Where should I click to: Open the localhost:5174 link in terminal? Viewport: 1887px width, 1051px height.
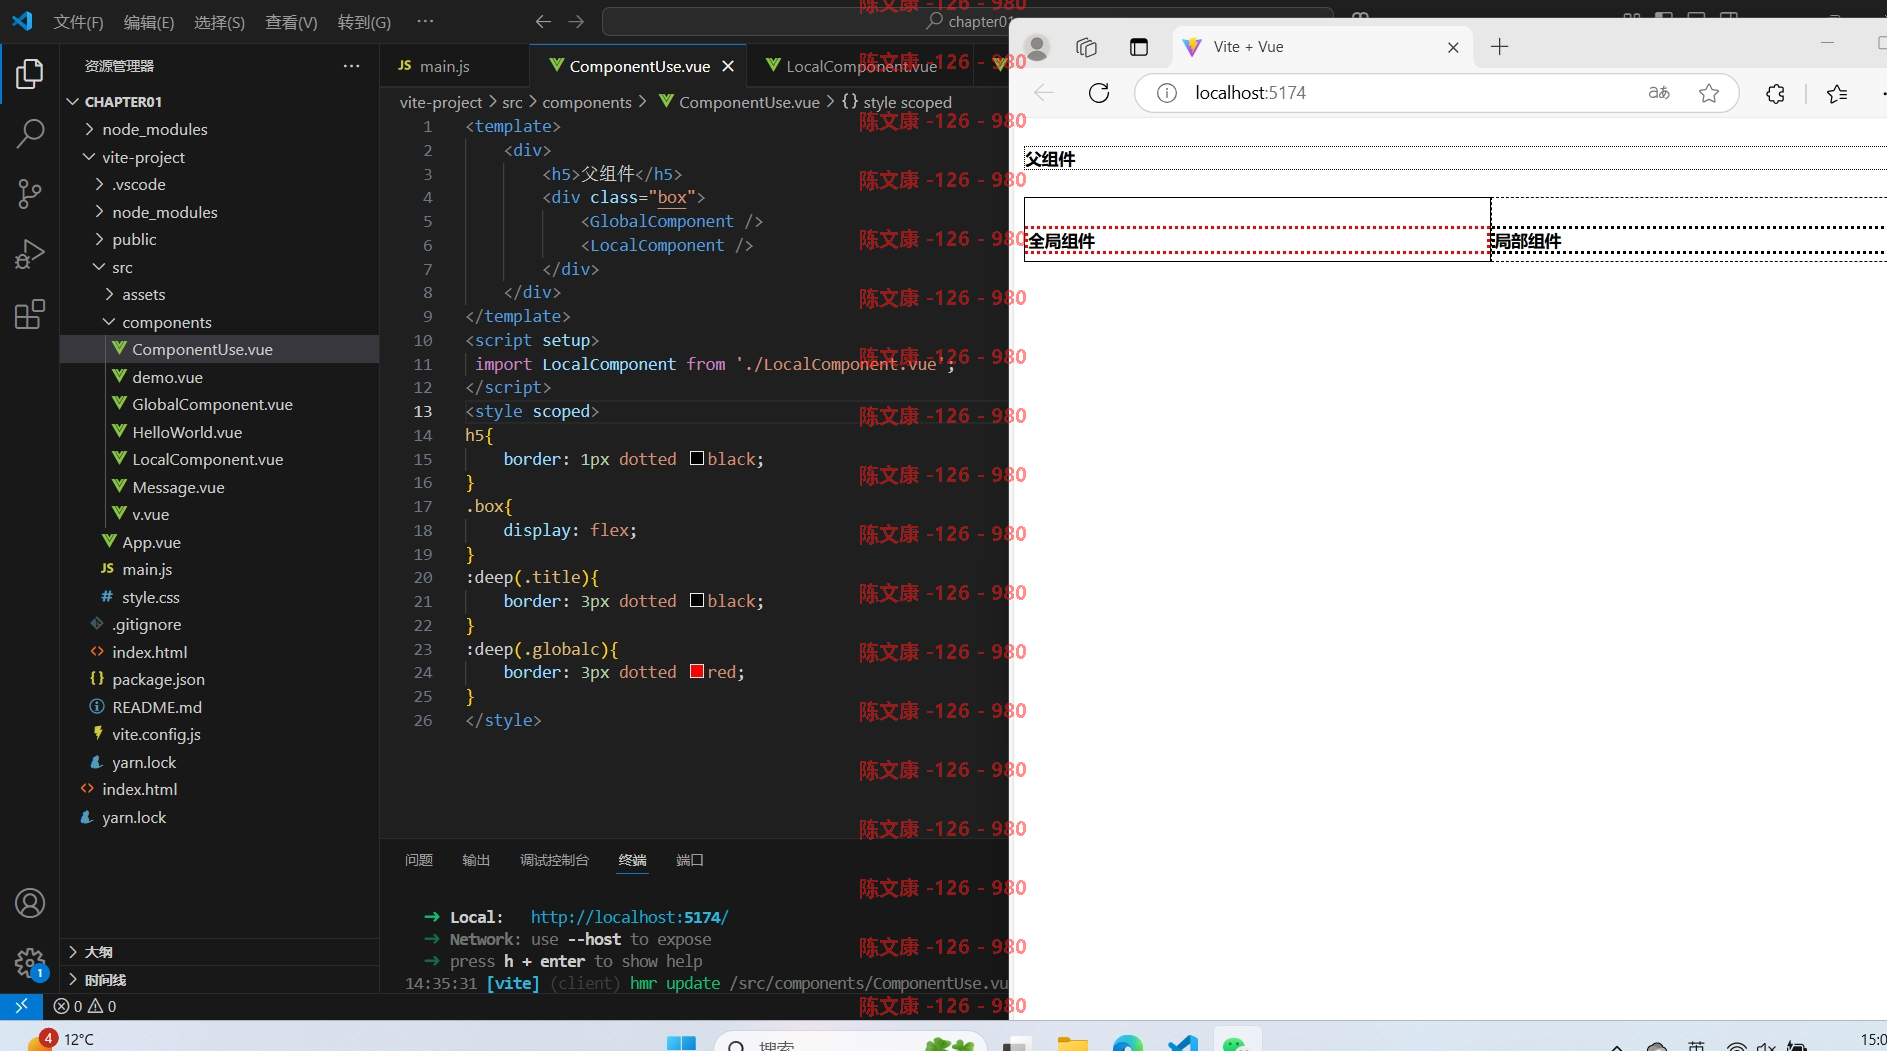pyautogui.click(x=629, y=917)
